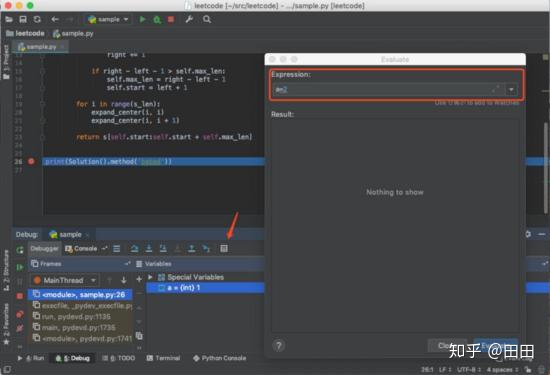Click the Step Into My Code icon
This screenshot has height=375, width=550.
163,249
